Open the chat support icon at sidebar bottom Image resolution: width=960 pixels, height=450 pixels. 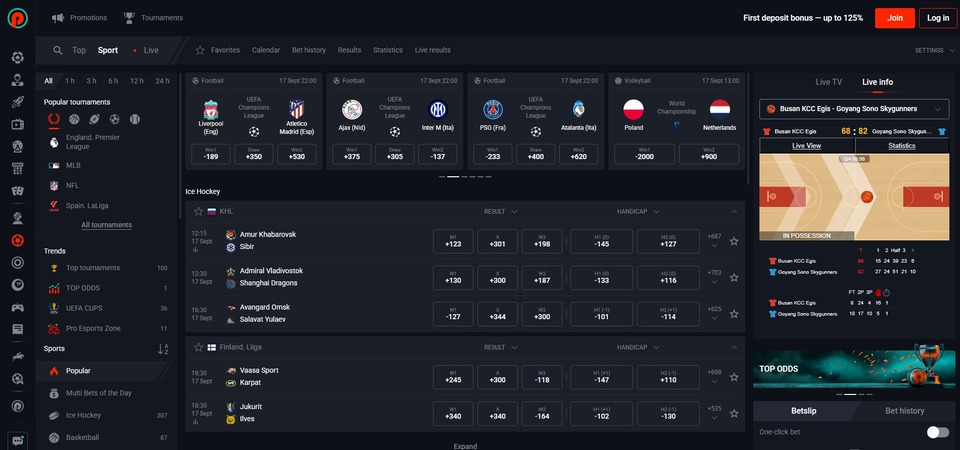[17, 440]
